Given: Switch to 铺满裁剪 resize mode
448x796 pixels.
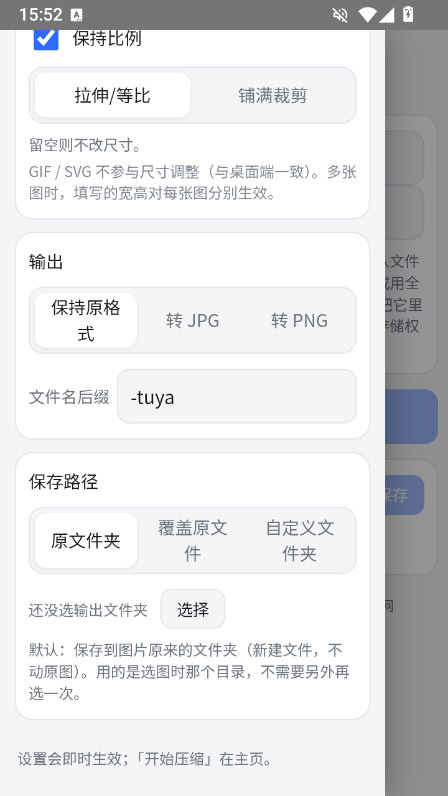Looking at the screenshot, I should [x=272, y=95].
